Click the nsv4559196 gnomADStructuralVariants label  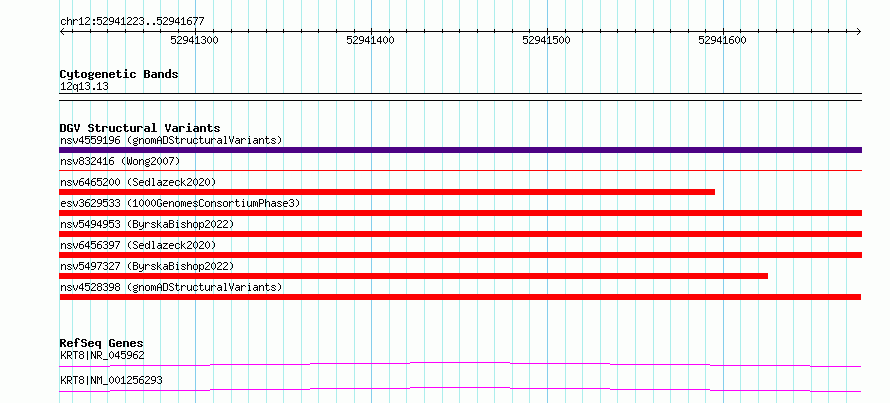point(171,140)
